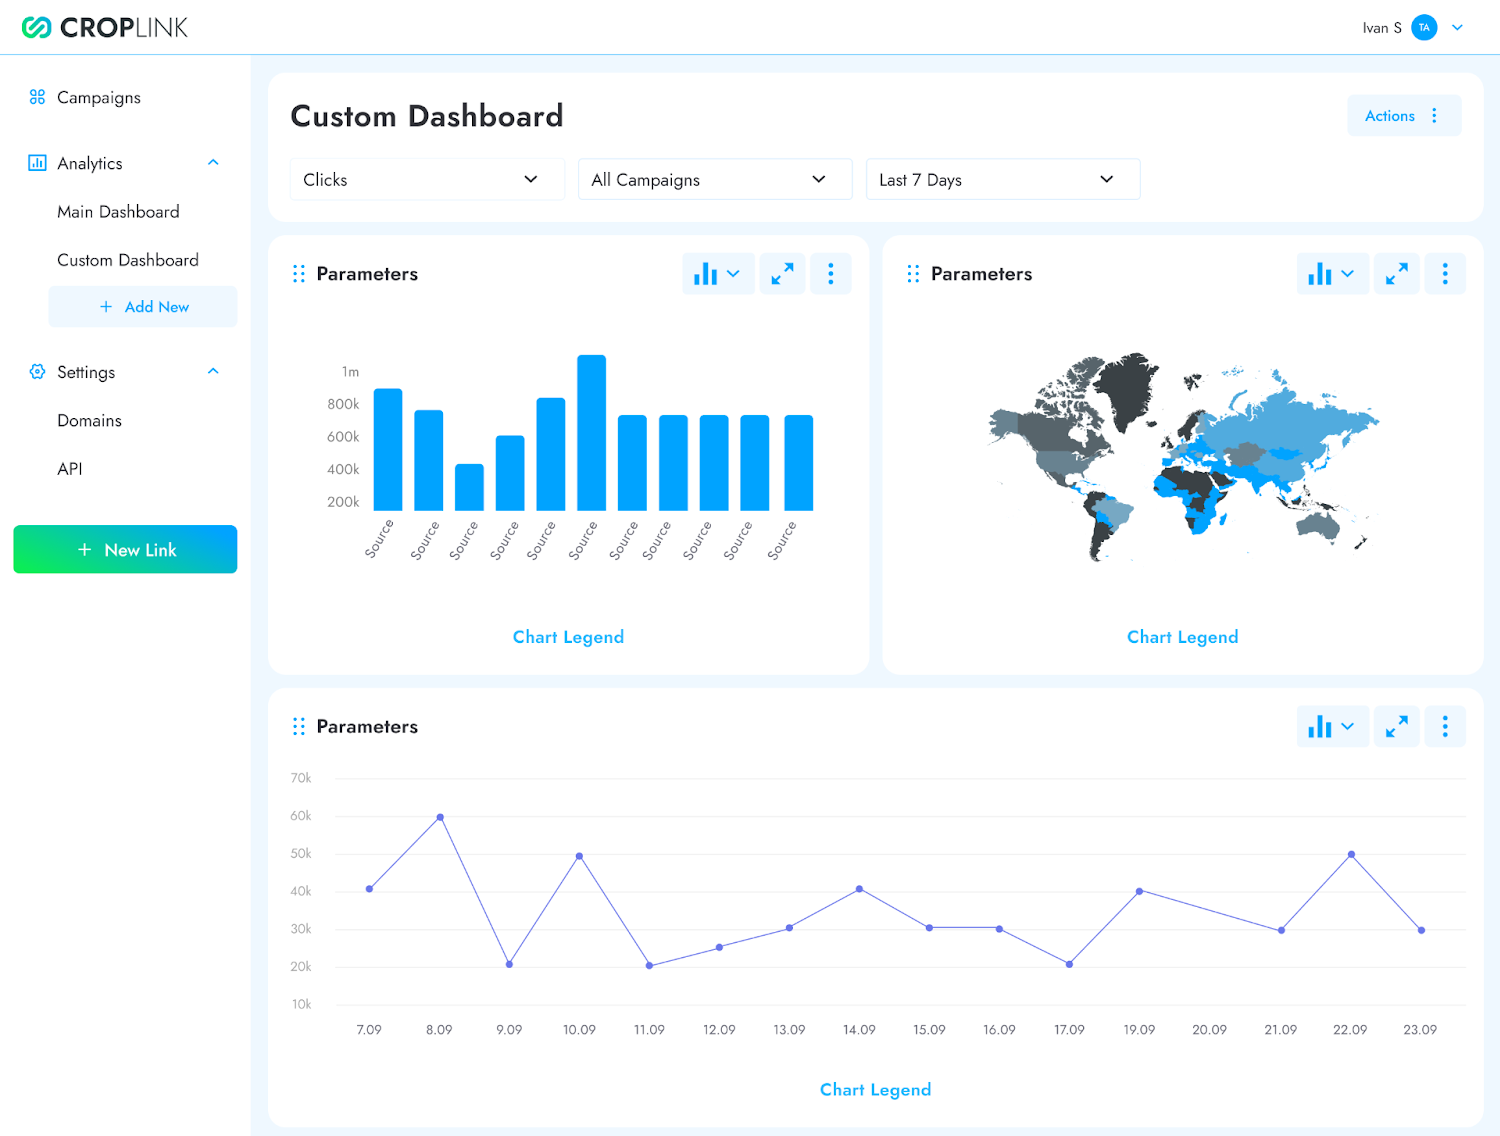This screenshot has height=1136, width=1500.
Task: Collapse the Settings sidebar section
Action: (213, 372)
